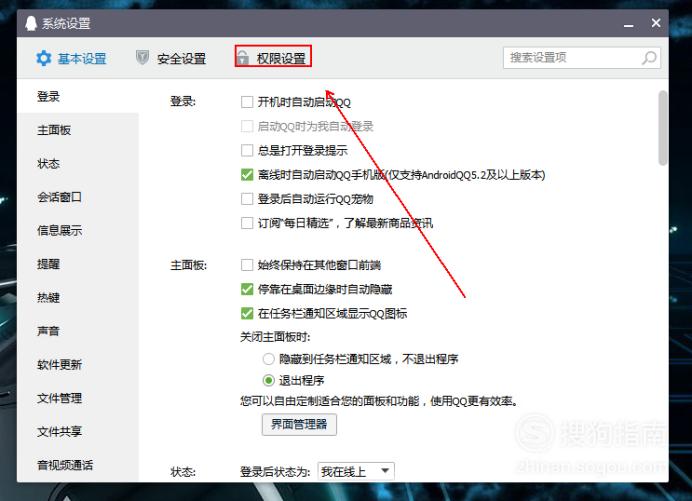This screenshot has height=501, width=692.
Task: Open 提醒 settings in sidebar
Action: 78,264
